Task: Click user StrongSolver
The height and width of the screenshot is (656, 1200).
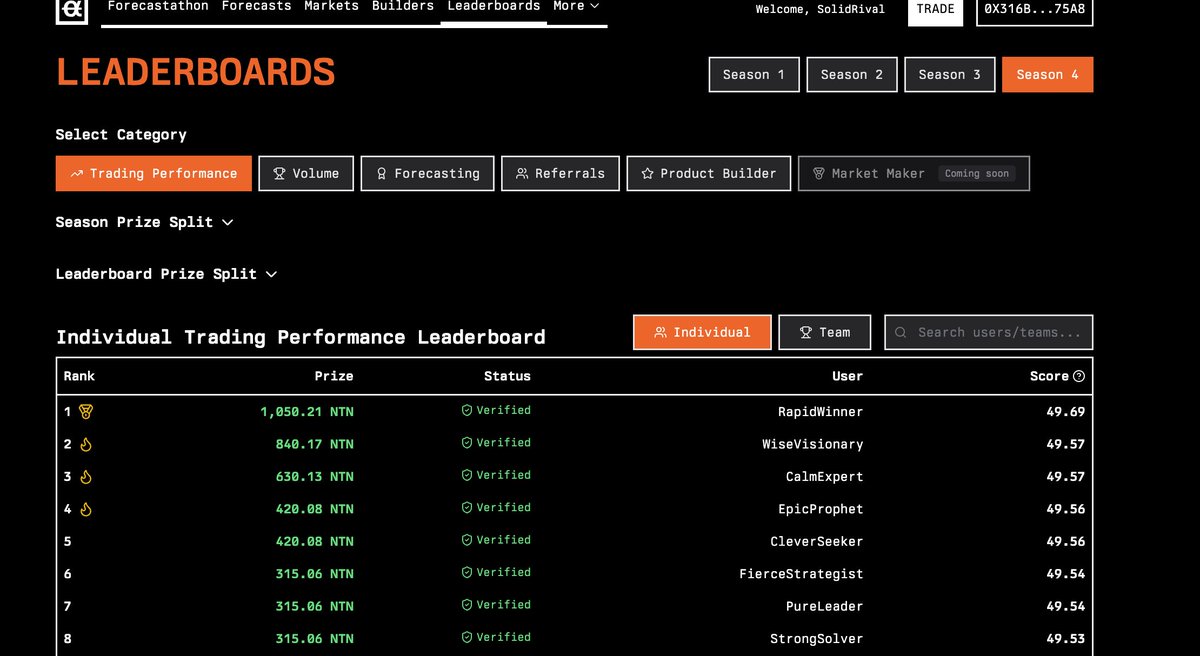Action: click(x=816, y=639)
